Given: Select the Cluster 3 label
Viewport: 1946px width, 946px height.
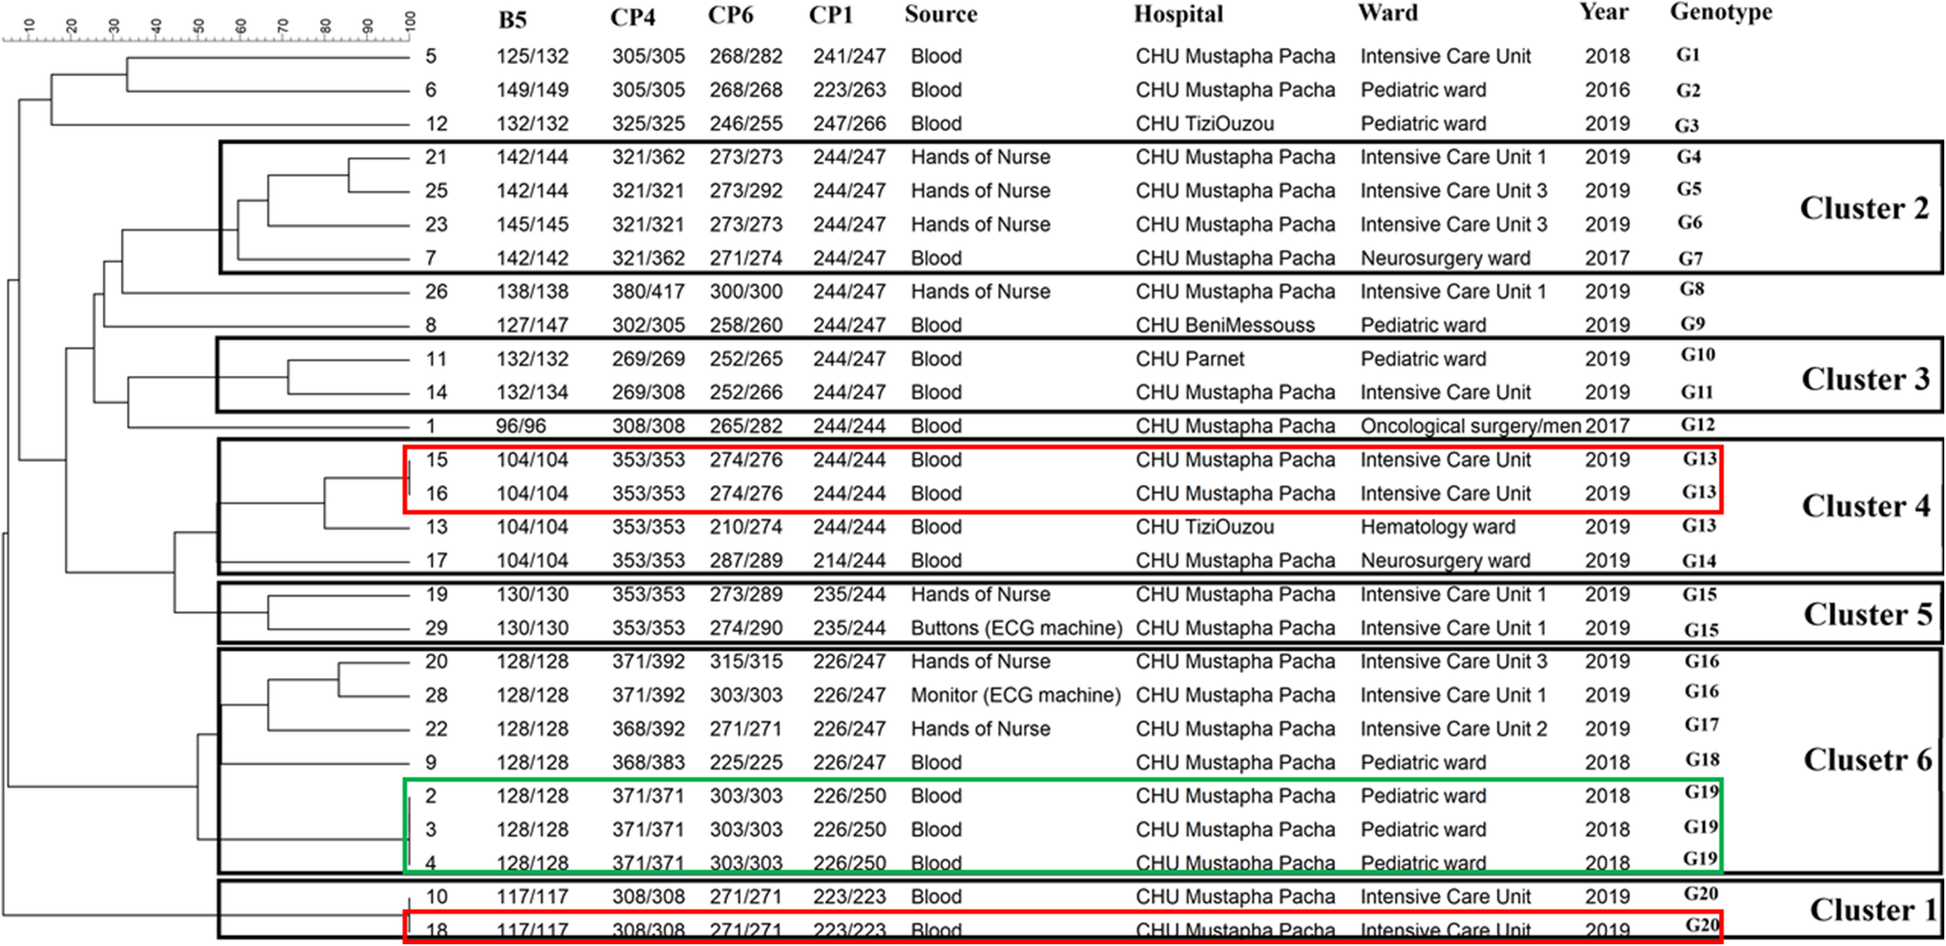Looking at the screenshot, I should coord(1865,379).
